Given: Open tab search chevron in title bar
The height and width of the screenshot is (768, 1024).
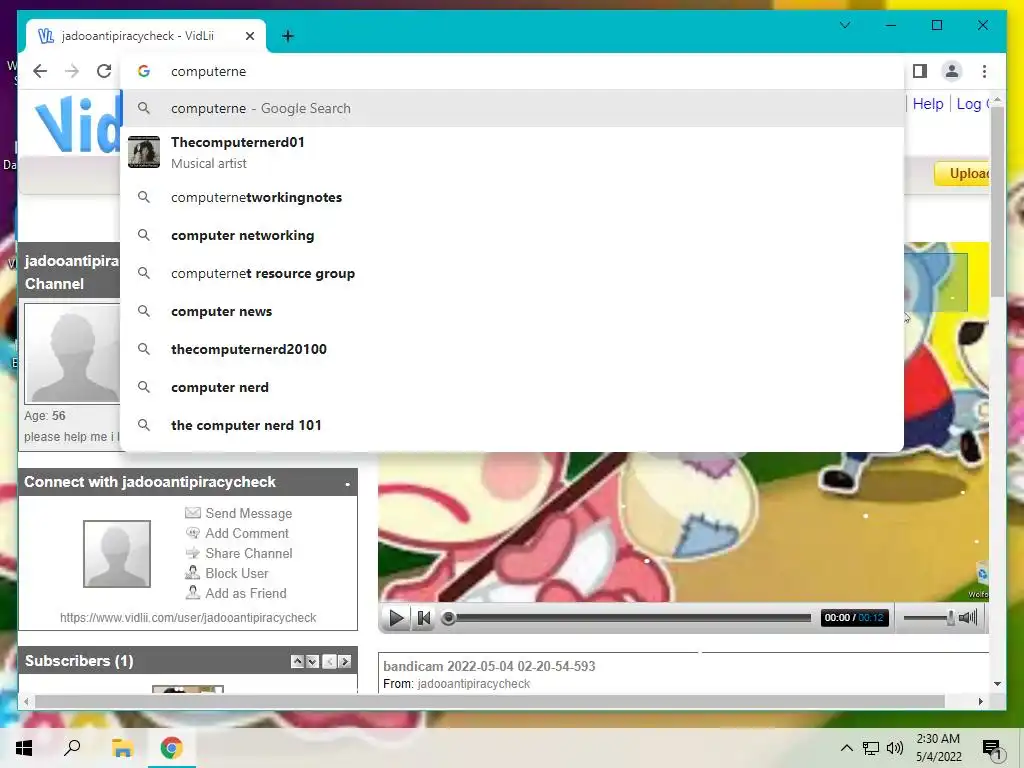Looking at the screenshot, I should pos(844,25).
